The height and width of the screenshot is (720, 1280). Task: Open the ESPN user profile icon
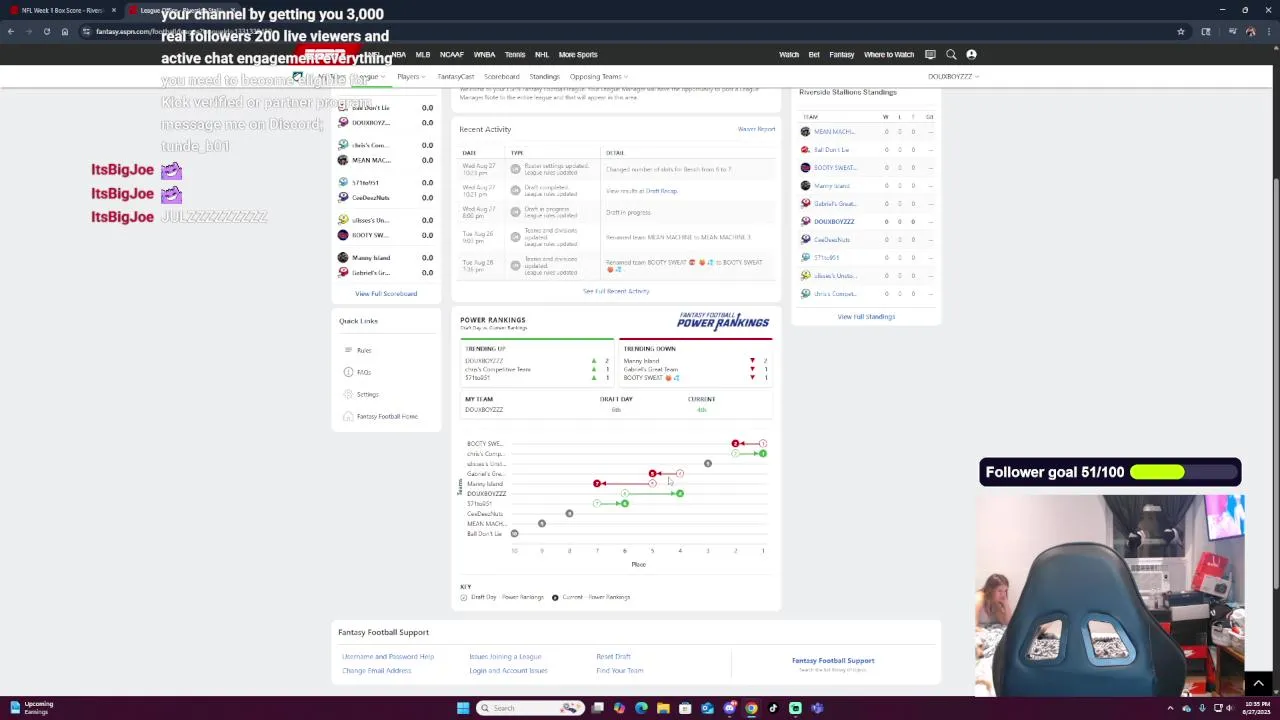coord(971,55)
